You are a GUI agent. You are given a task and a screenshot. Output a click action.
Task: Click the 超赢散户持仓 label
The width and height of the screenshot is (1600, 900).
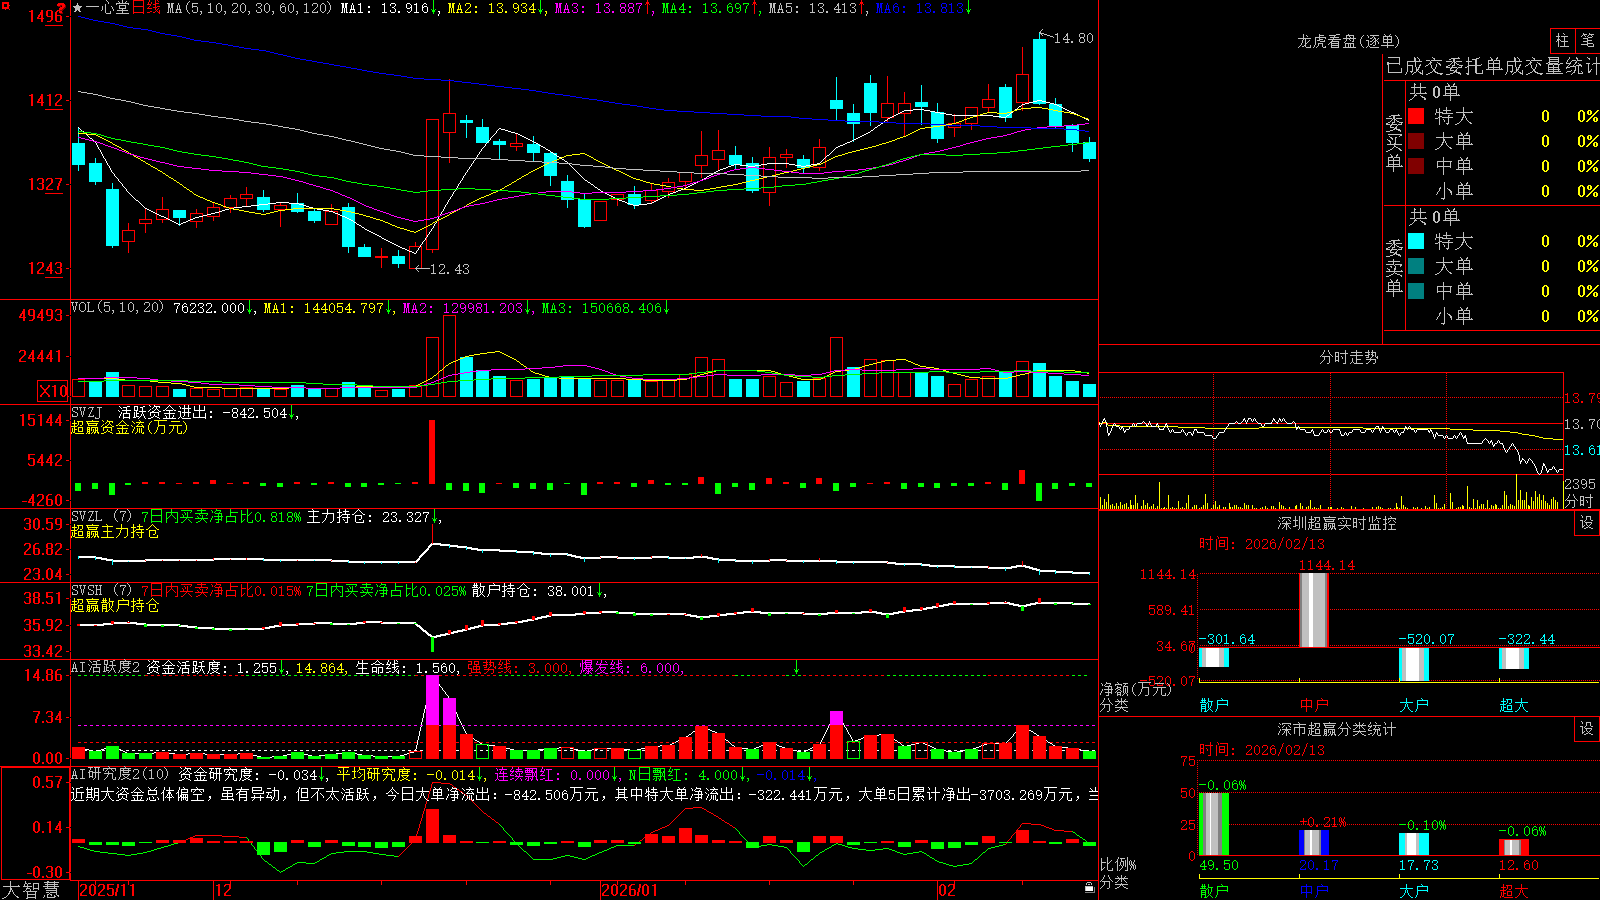pyautogui.click(x=115, y=605)
